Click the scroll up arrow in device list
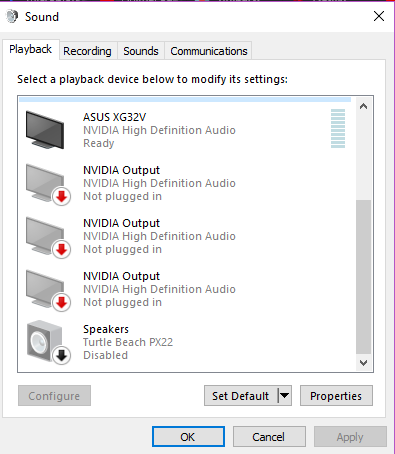This screenshot has width=395, height=454. (363, 107)
